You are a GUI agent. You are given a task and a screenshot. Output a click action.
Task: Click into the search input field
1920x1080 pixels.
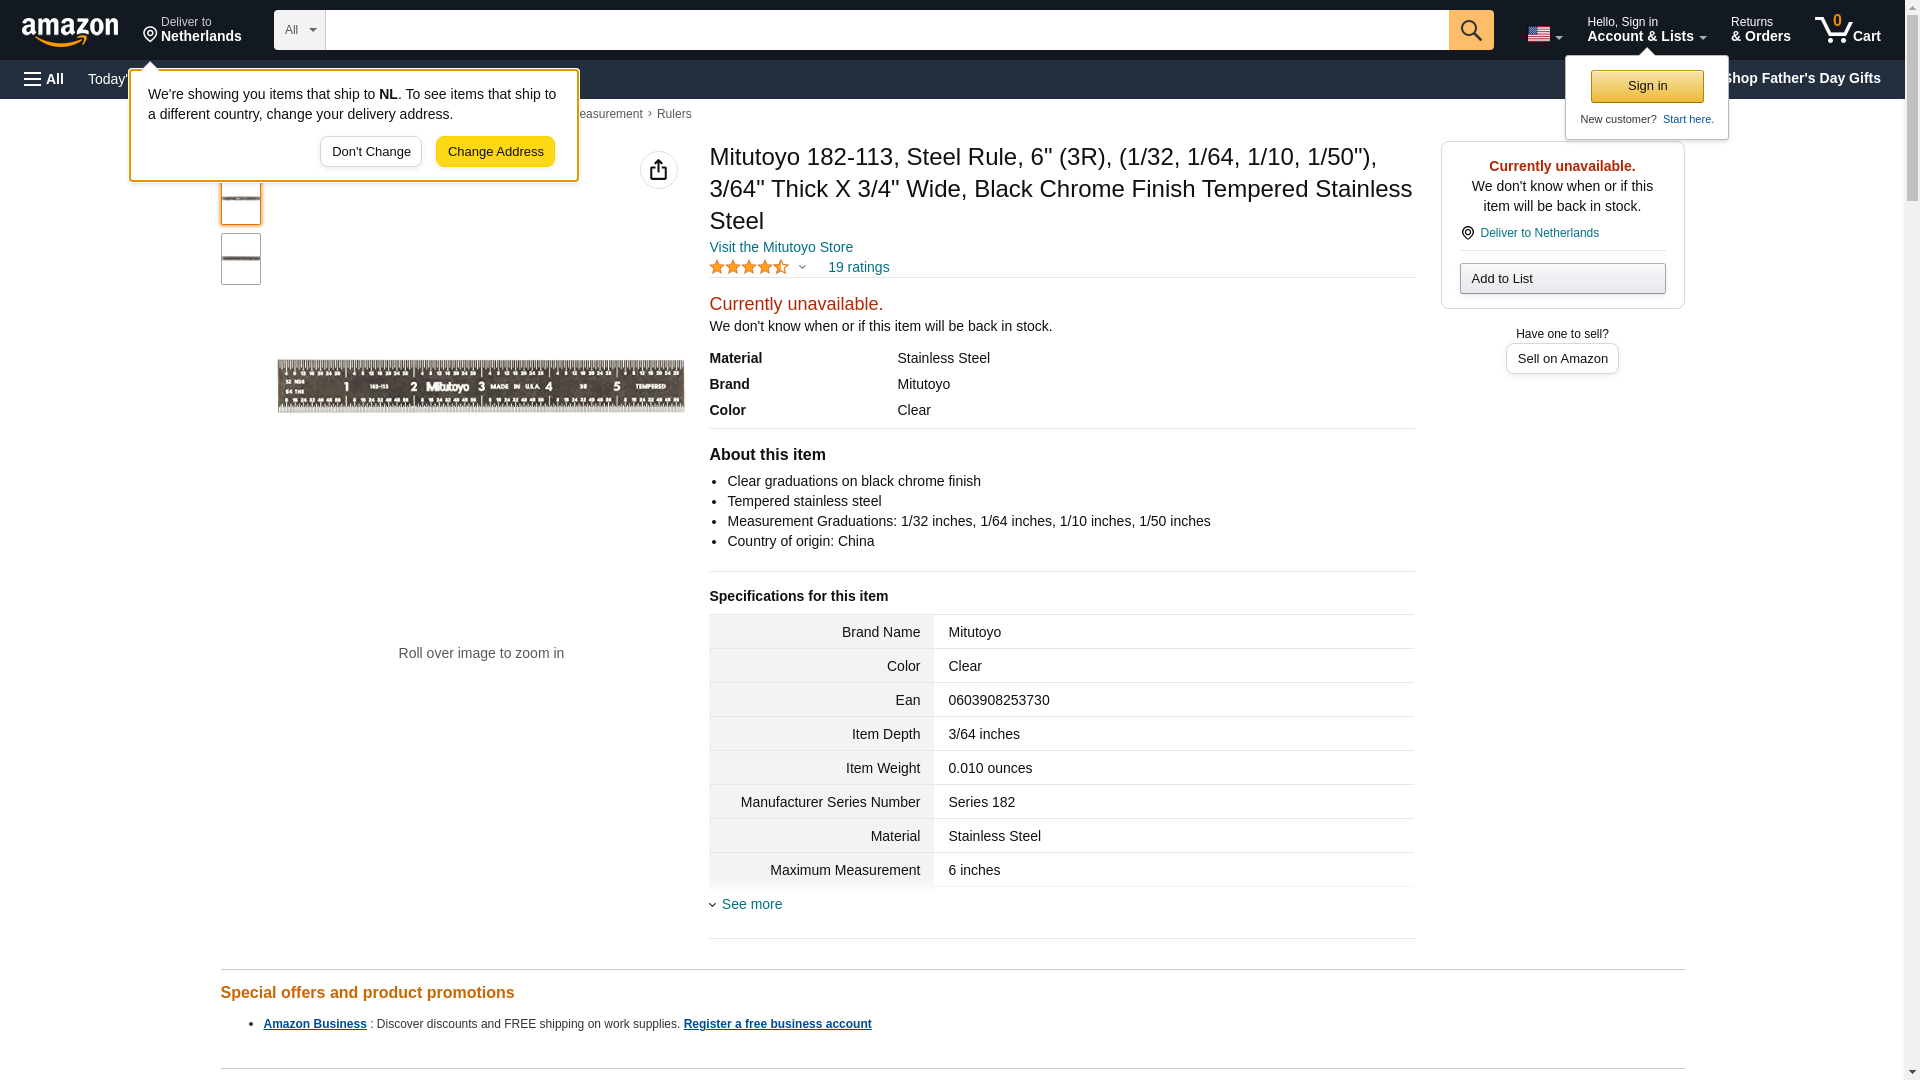[x=886, y=30]
